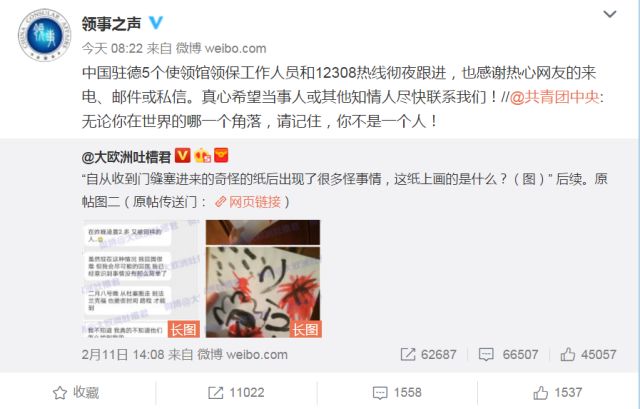This screenshot has width=640, height=409.
Task: Repost this post with 11022 reposts
Action: pos(236,393)
